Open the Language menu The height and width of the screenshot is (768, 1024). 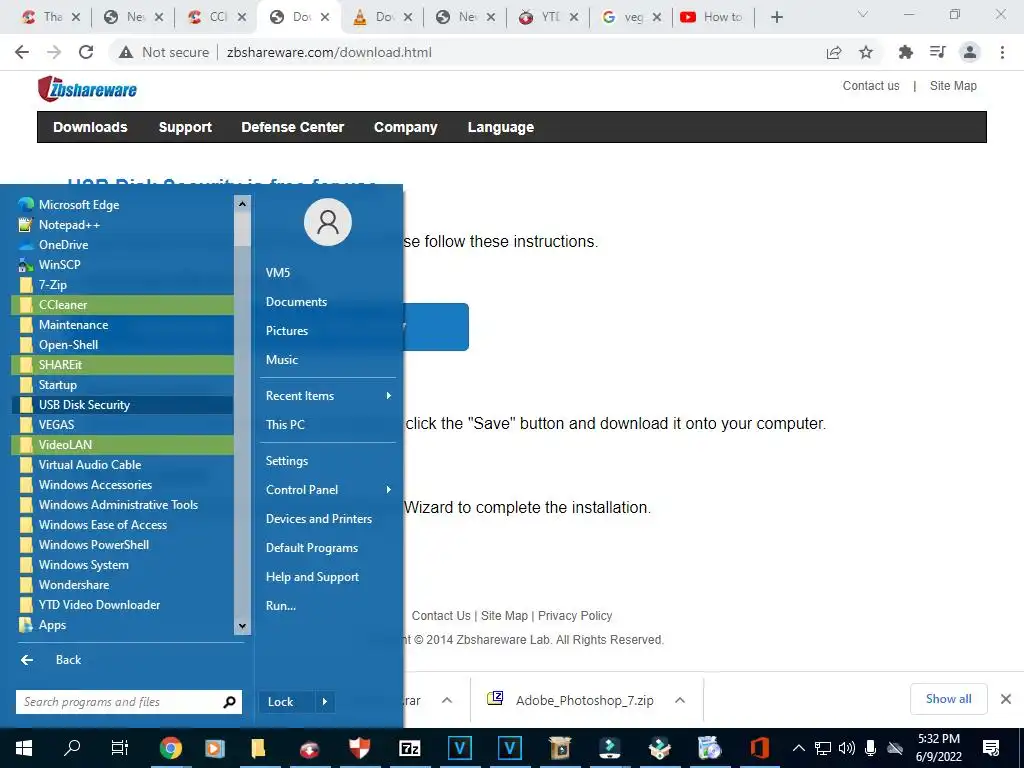[x=501, y=127]
